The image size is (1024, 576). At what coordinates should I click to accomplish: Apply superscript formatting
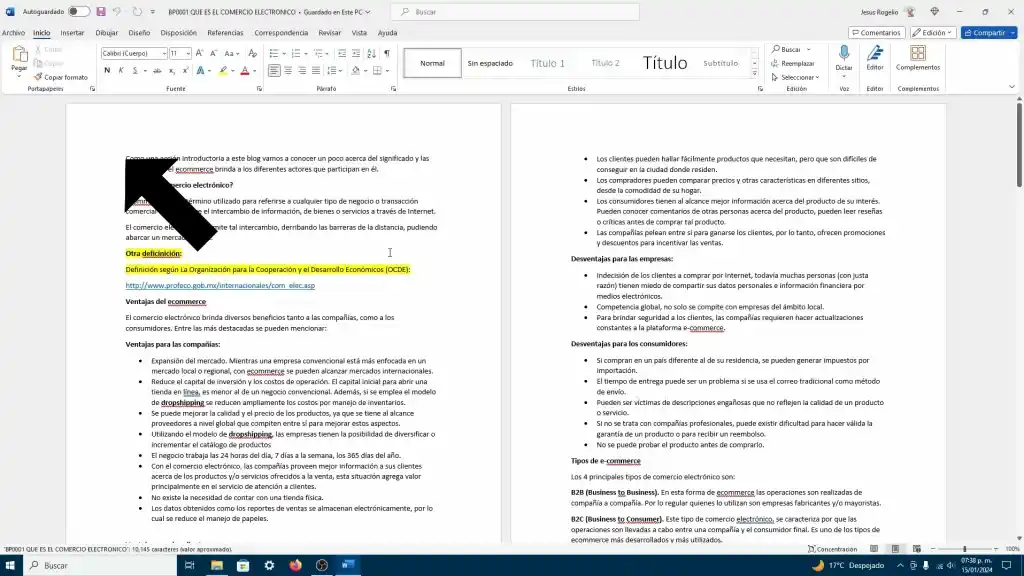185,71
